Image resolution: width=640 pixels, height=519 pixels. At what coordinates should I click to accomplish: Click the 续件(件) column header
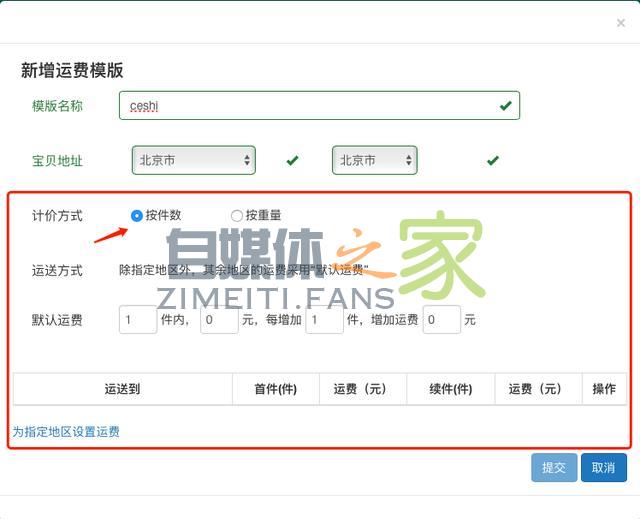click(450, 389)
